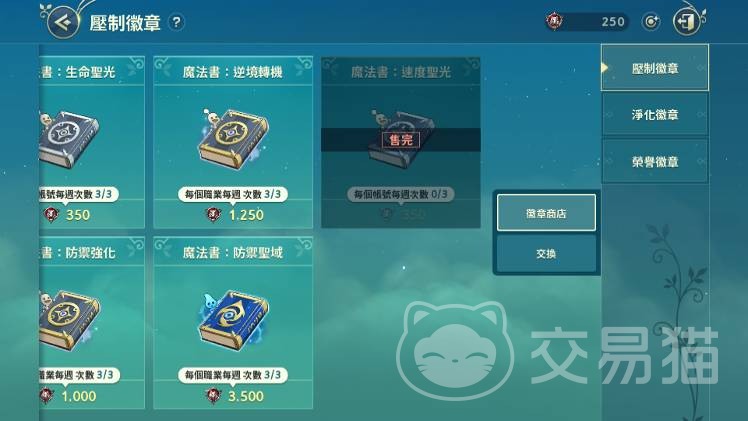Click the 徽章商店 button
The image size is (748, 421).
click(x=546, y=213)
